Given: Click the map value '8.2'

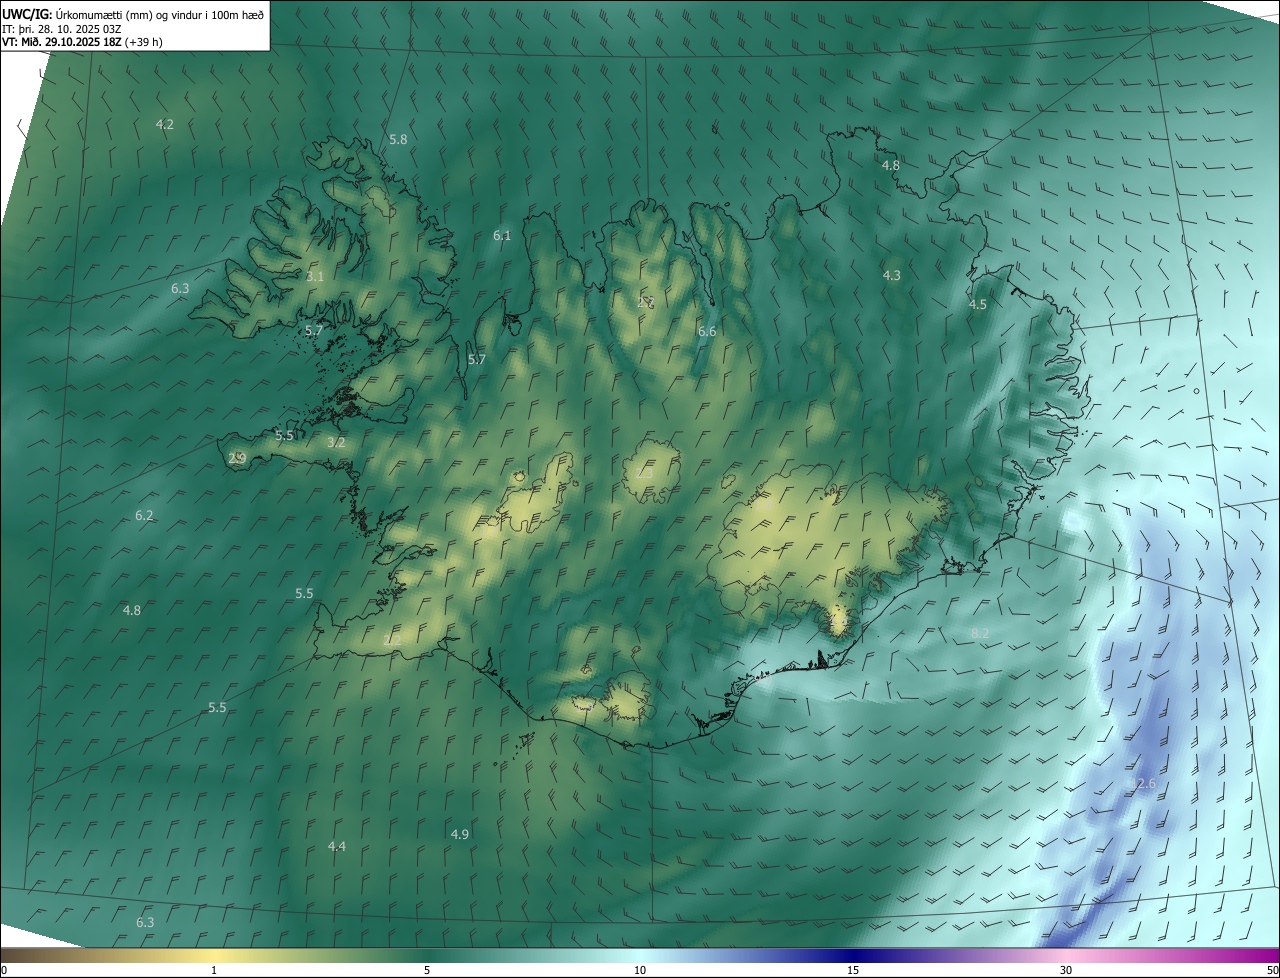Looking at the screenshot, I should [x=980, y=634].
